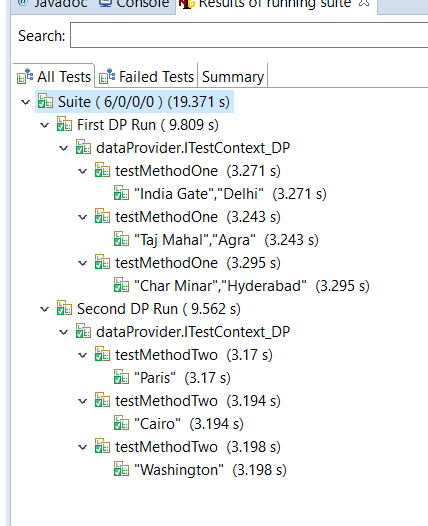The image size is (428, 526).
Task: Switch to the Summary tab
Action: [233, 77]
